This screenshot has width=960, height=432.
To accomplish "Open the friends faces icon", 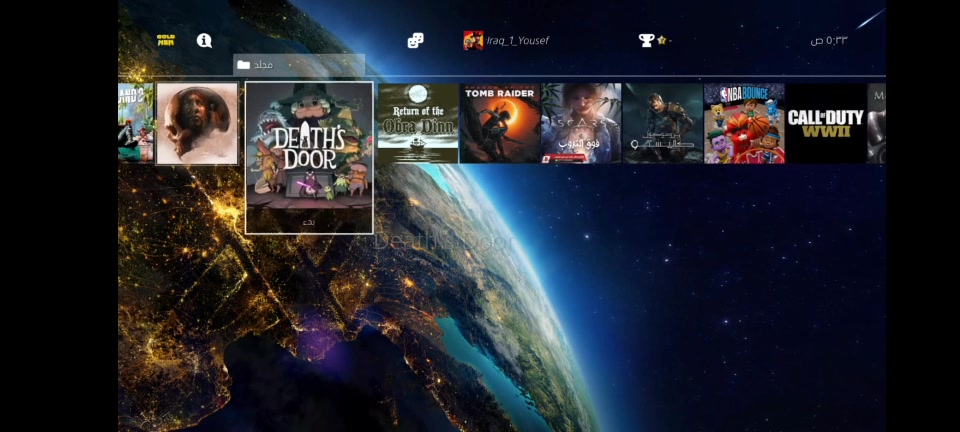I will tap(415, 40).
